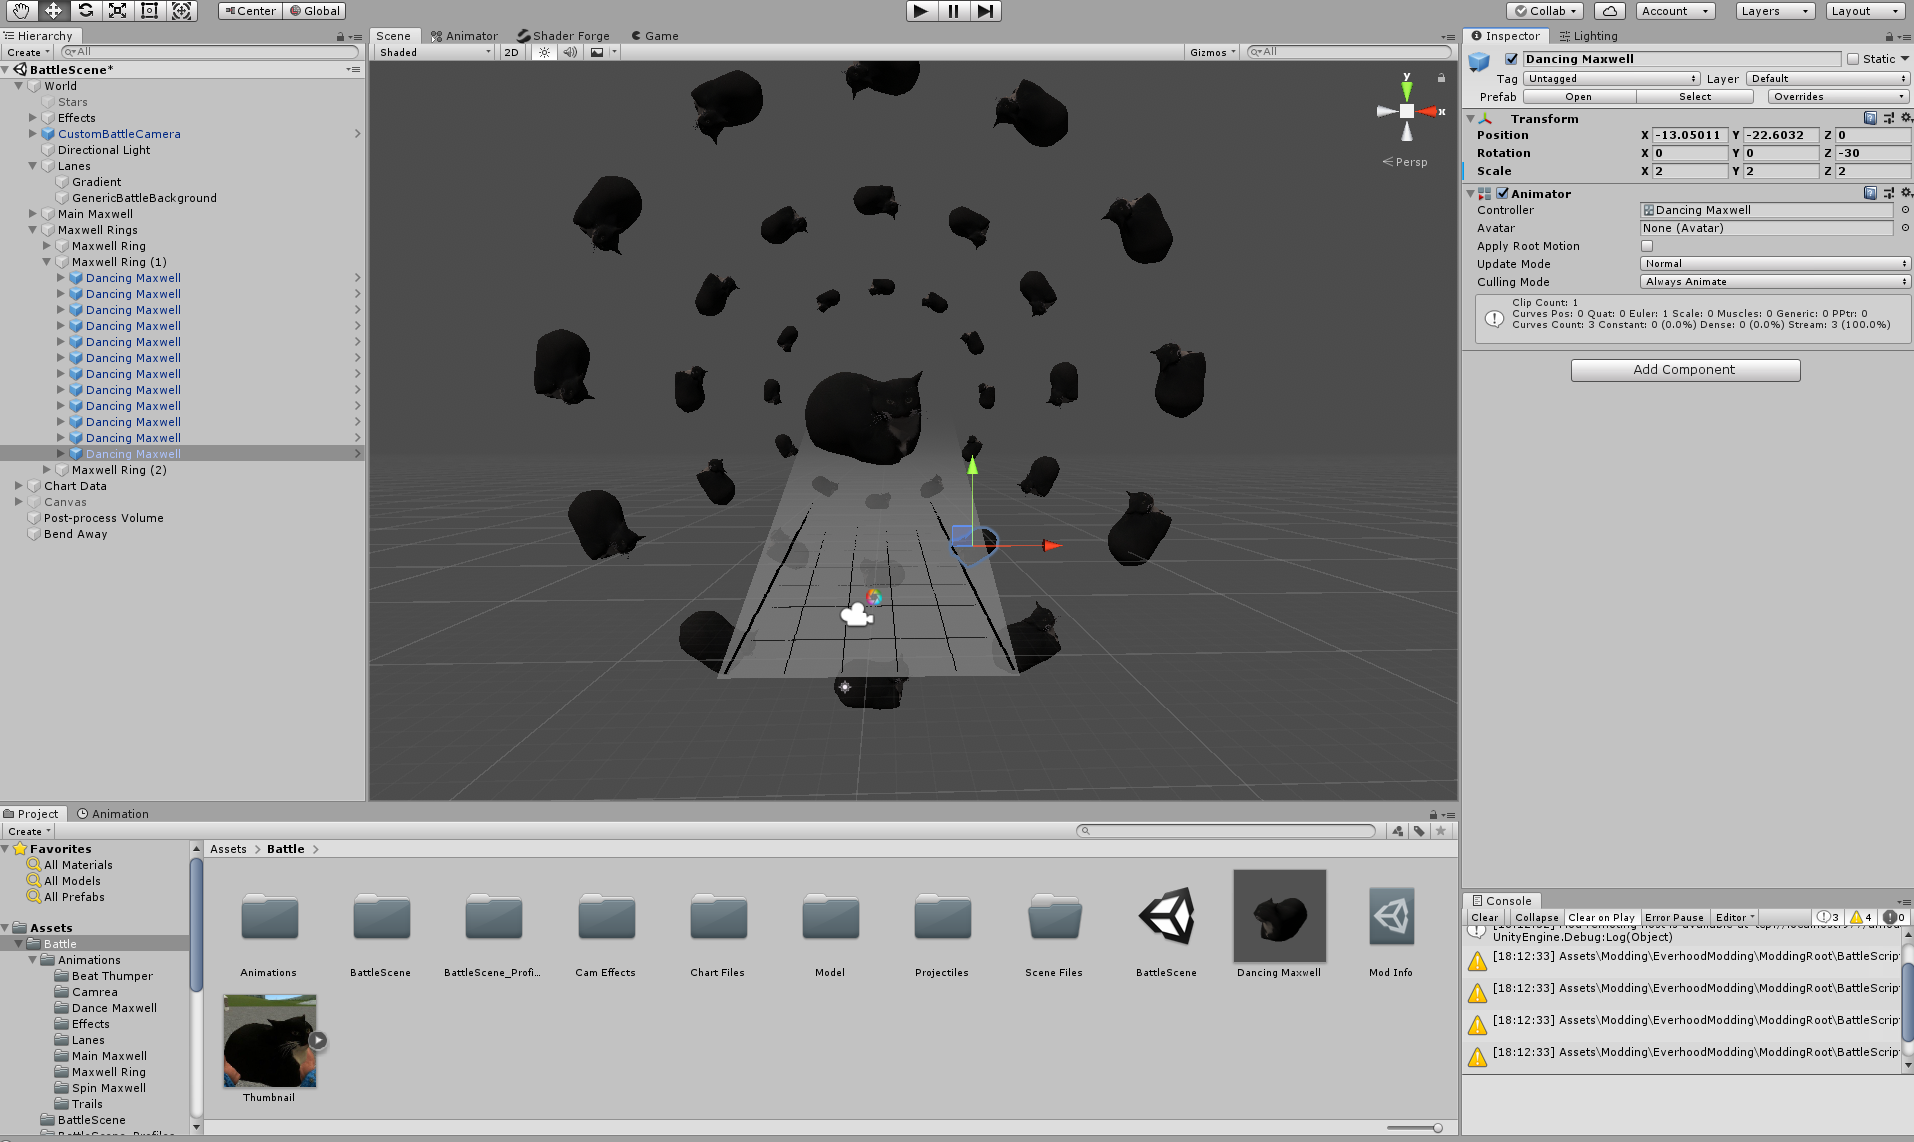The image size is (1914, 1142).
Task: Toggle info messages filter in Console
Action: click(x=1828, y=917)
